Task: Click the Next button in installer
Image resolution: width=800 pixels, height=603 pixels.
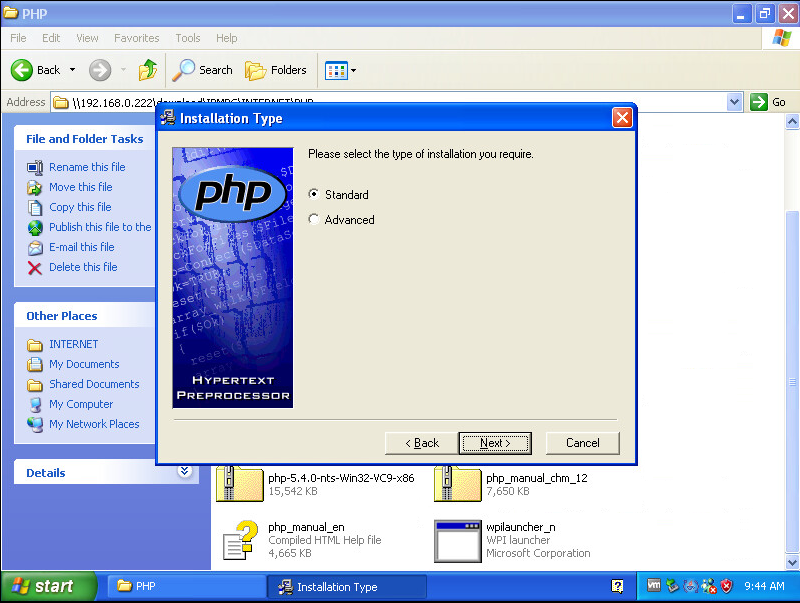Action: tap(495, 443)
